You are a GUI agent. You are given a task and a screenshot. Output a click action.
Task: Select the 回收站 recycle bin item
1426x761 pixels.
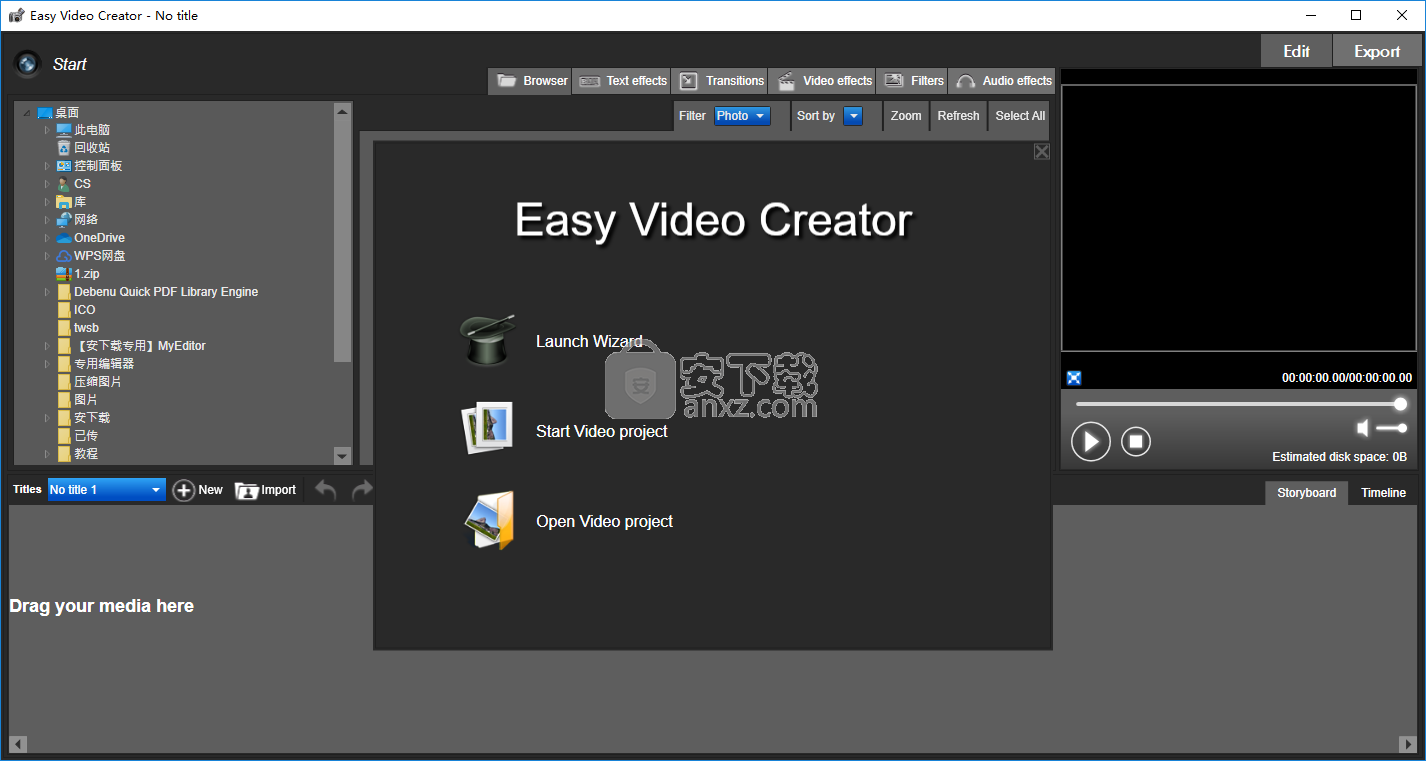(83, 148)
